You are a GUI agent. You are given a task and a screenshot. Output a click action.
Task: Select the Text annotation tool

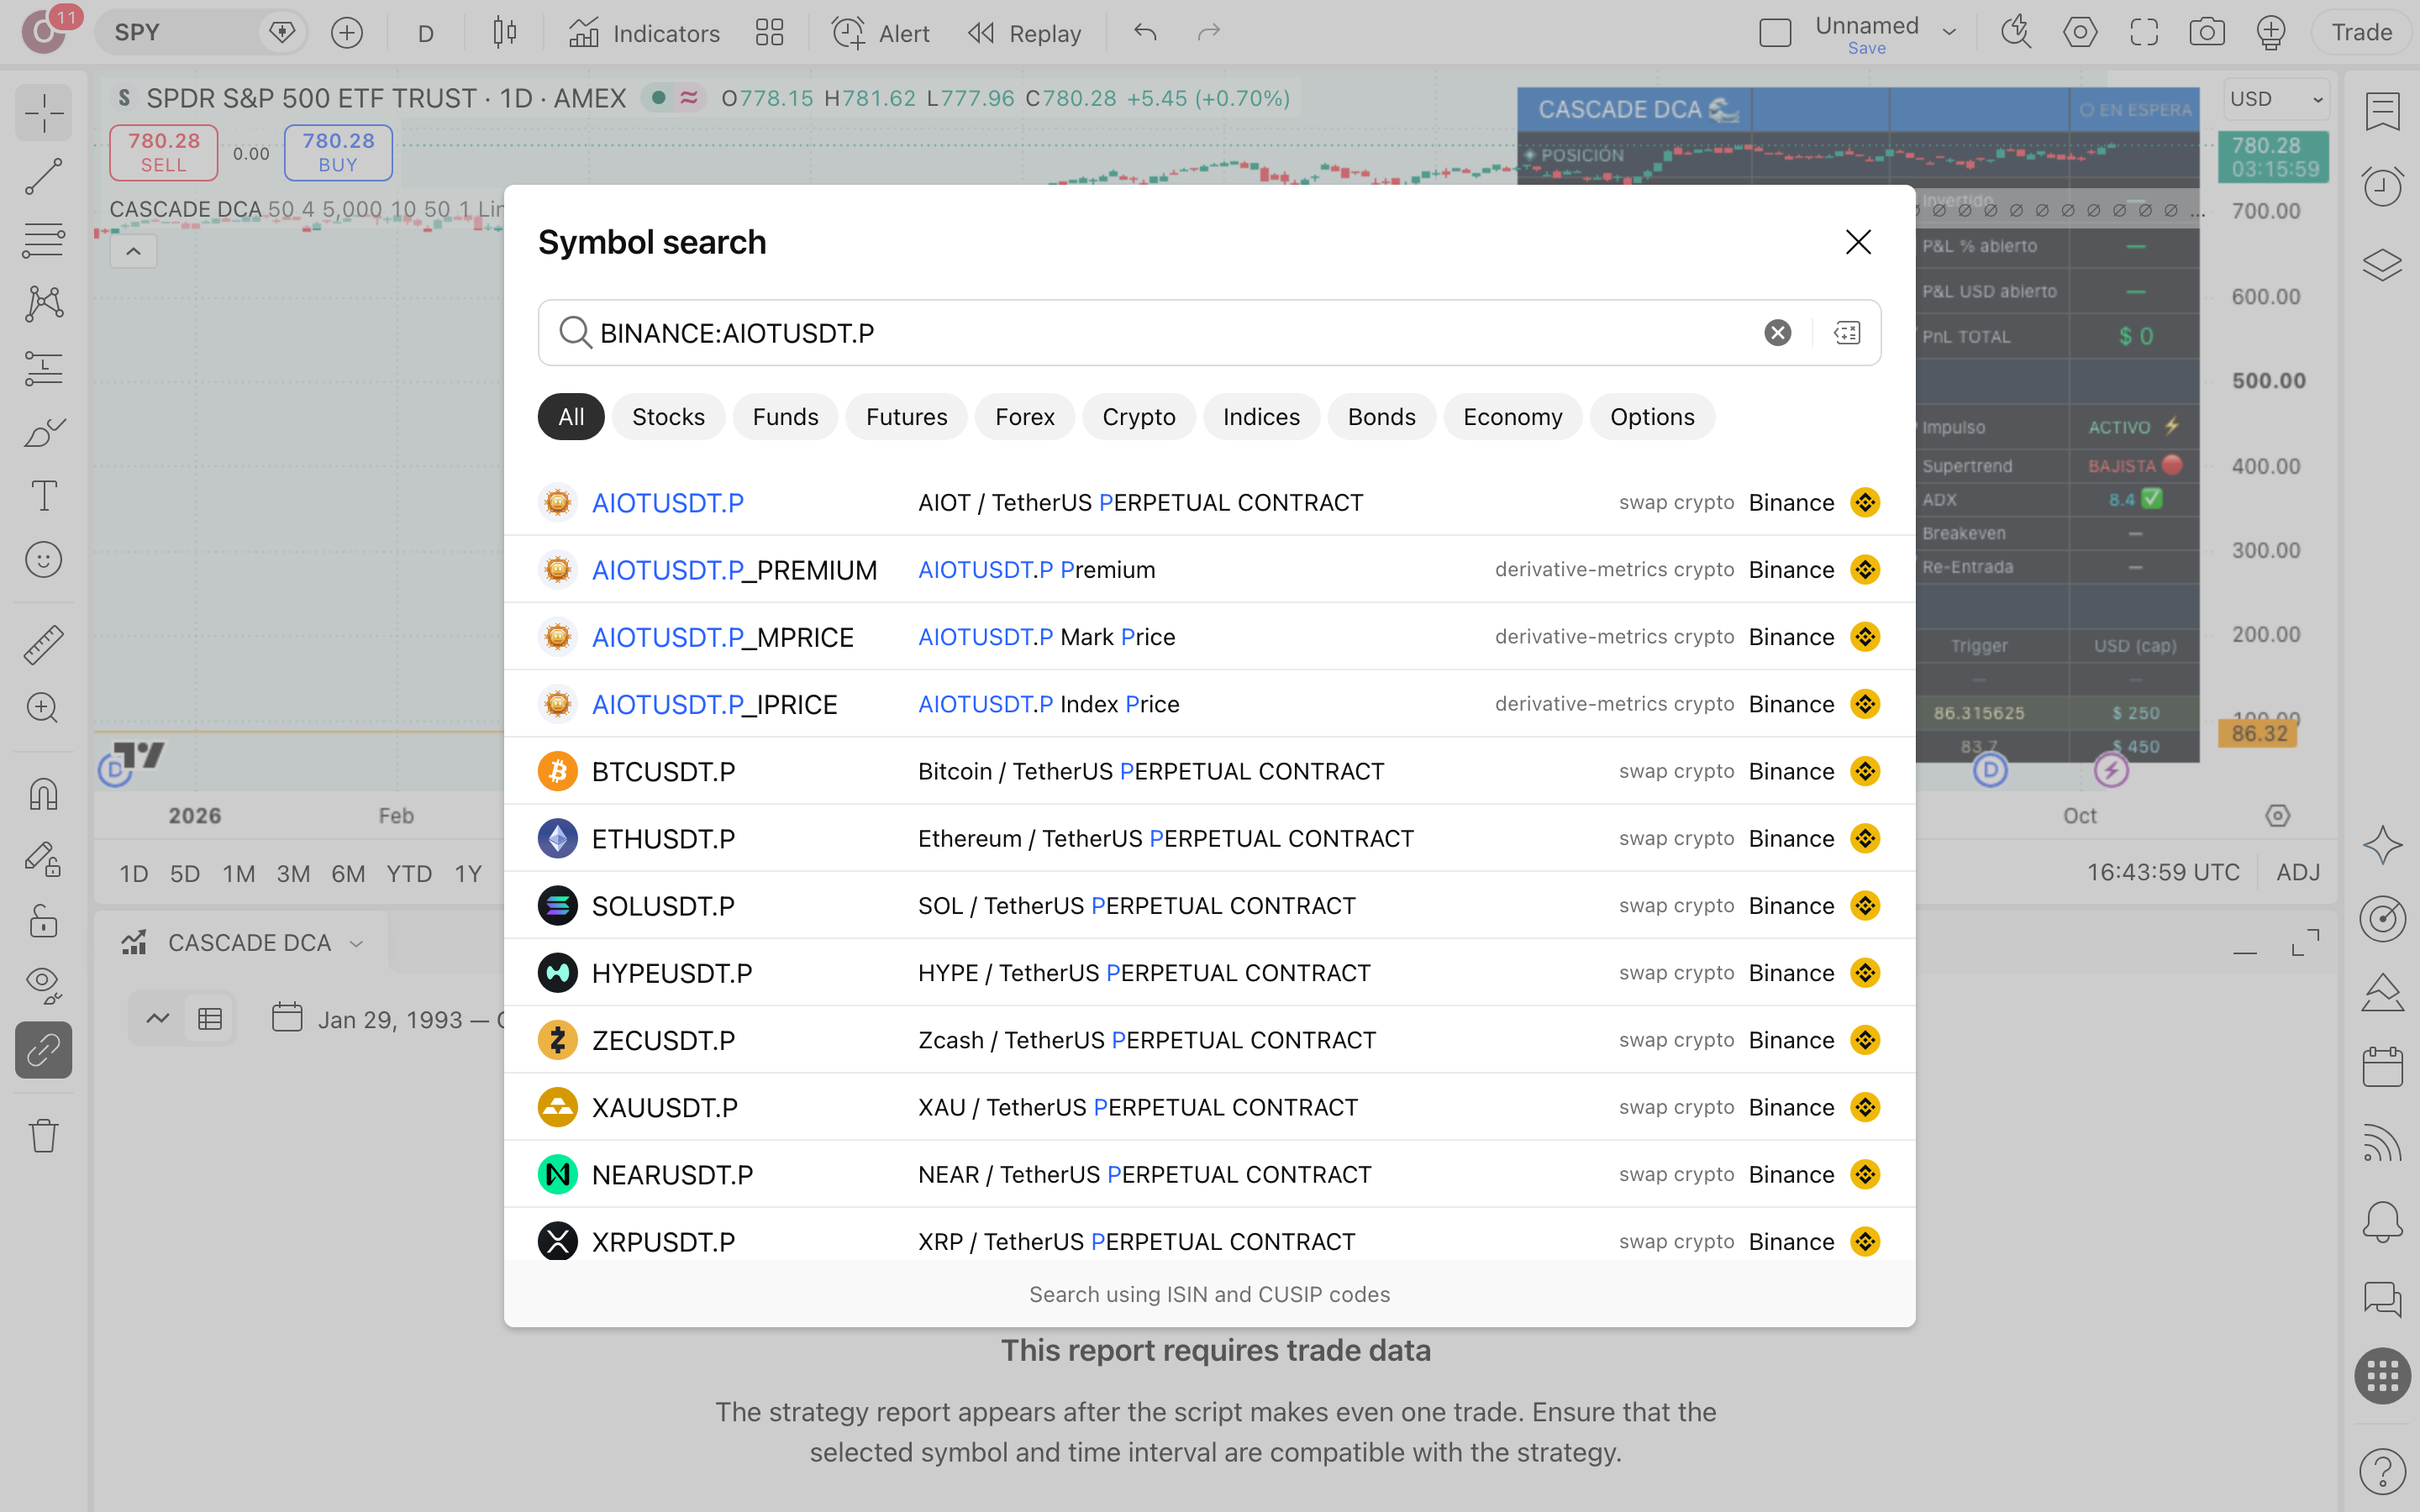coord(44,496)
